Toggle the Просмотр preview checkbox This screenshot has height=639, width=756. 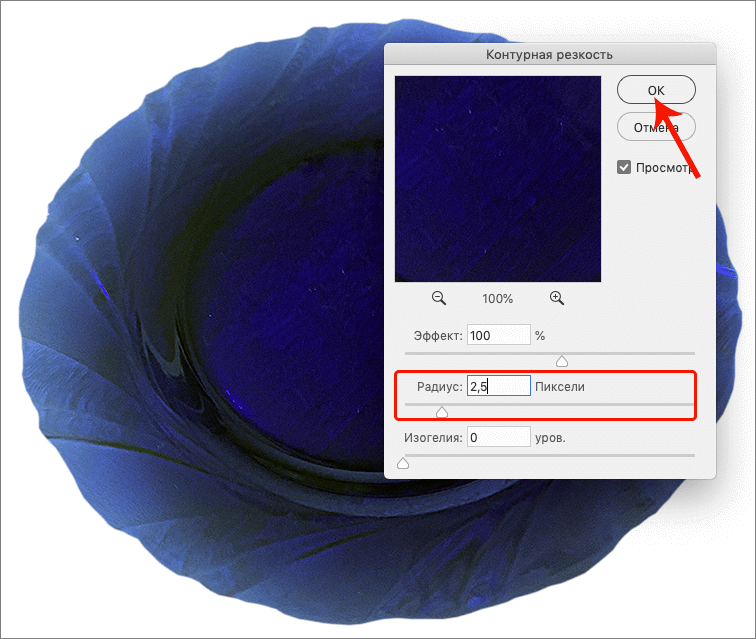tap(624, 167)
